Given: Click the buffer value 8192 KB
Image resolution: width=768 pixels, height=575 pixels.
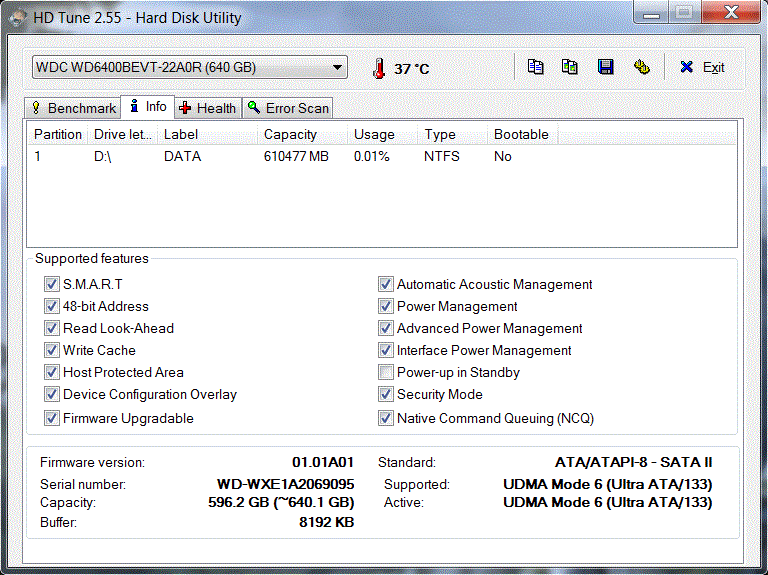Looking at the screenshot, I should click(326, 522).
